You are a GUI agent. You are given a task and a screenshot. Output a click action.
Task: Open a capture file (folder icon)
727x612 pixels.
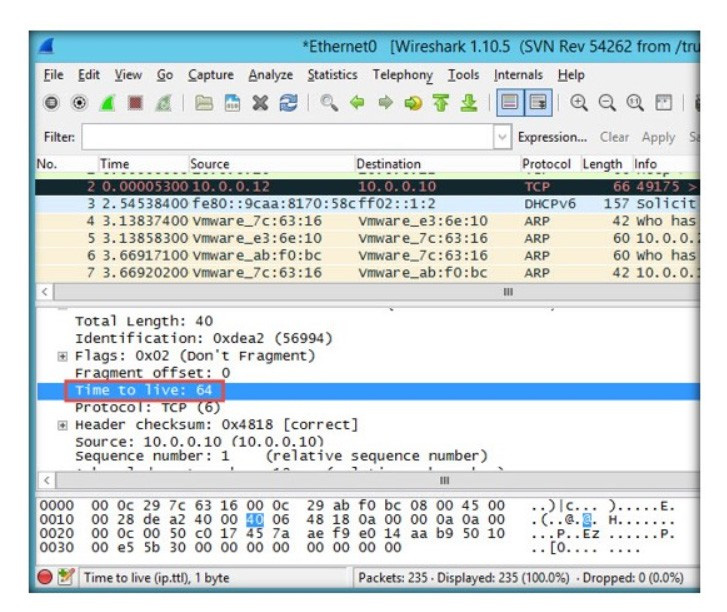point(204,102)
